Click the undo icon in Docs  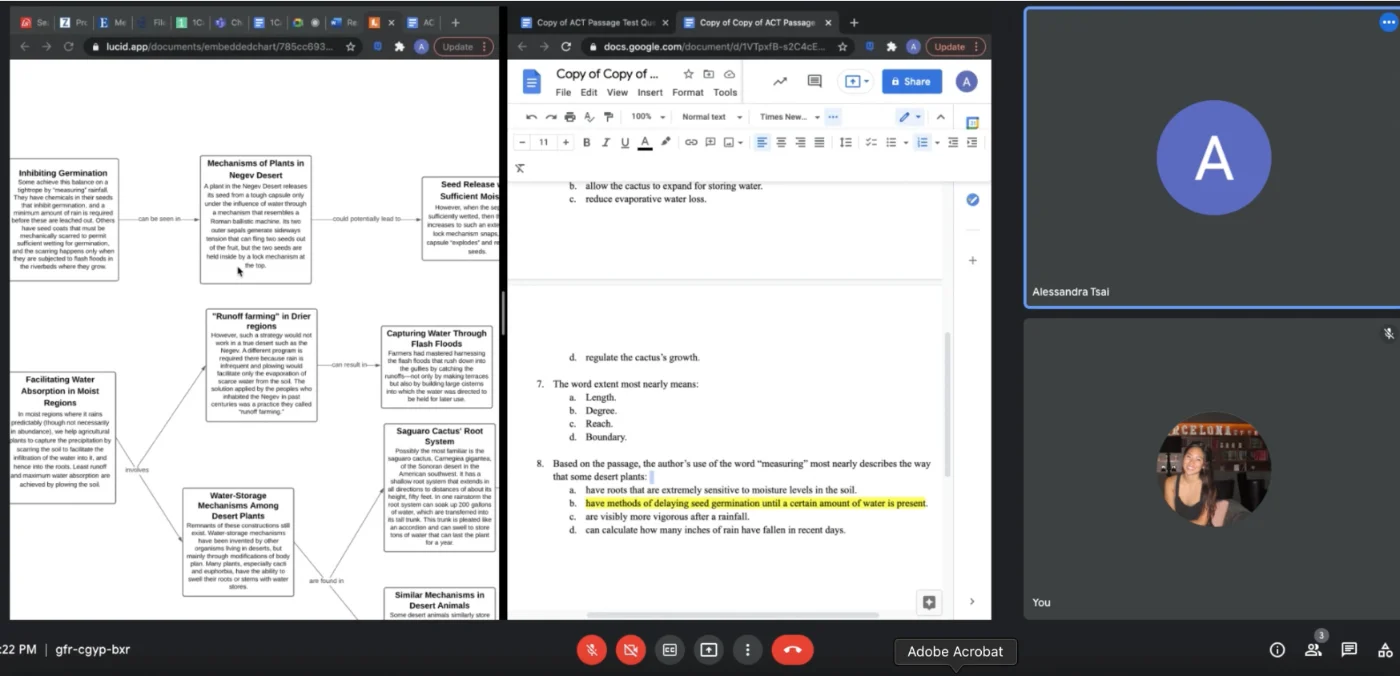pos(531,117)
